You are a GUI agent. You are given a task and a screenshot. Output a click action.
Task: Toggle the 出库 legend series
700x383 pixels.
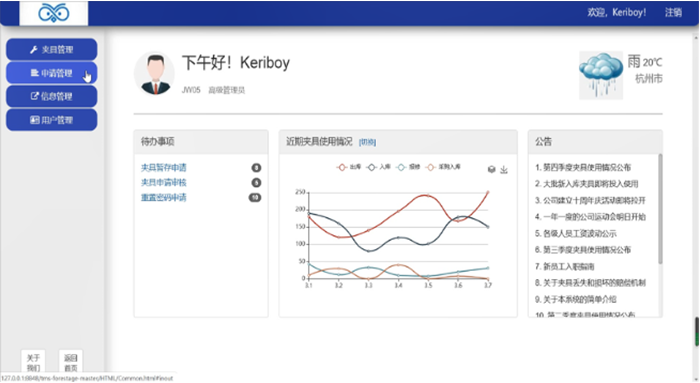[x=349, y=167]
